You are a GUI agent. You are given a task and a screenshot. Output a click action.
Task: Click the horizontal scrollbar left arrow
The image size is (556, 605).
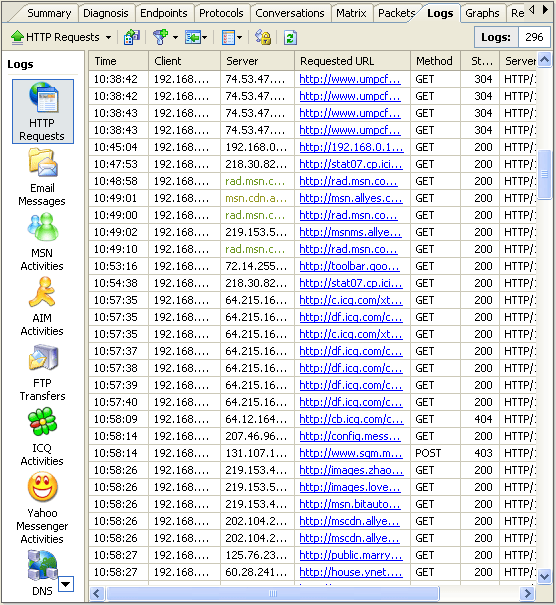[x=97, y=593]
